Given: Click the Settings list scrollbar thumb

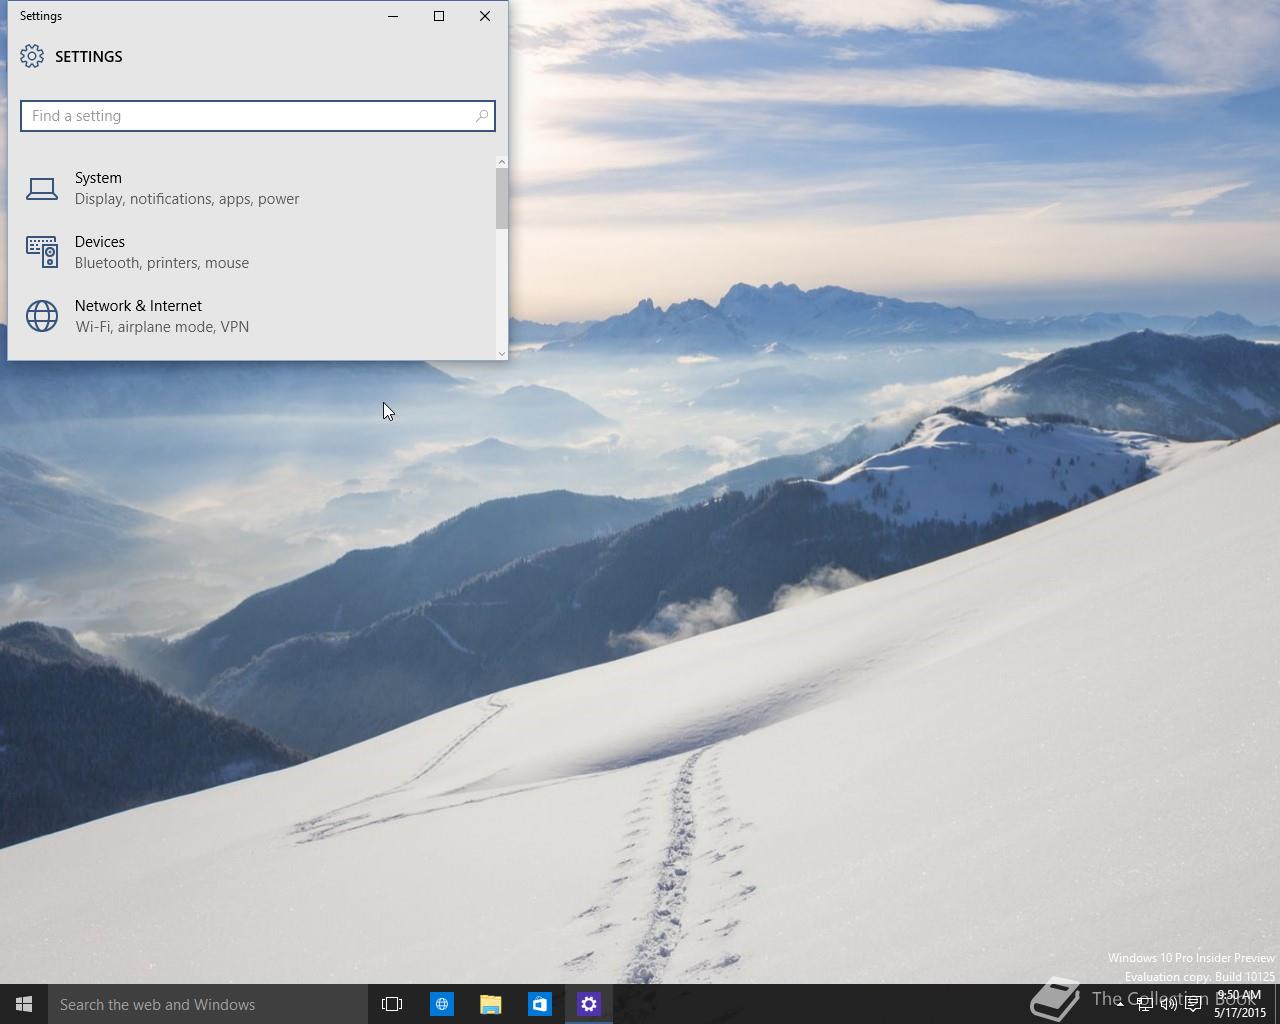Looking at the screenshot, I should click(502, 199).
